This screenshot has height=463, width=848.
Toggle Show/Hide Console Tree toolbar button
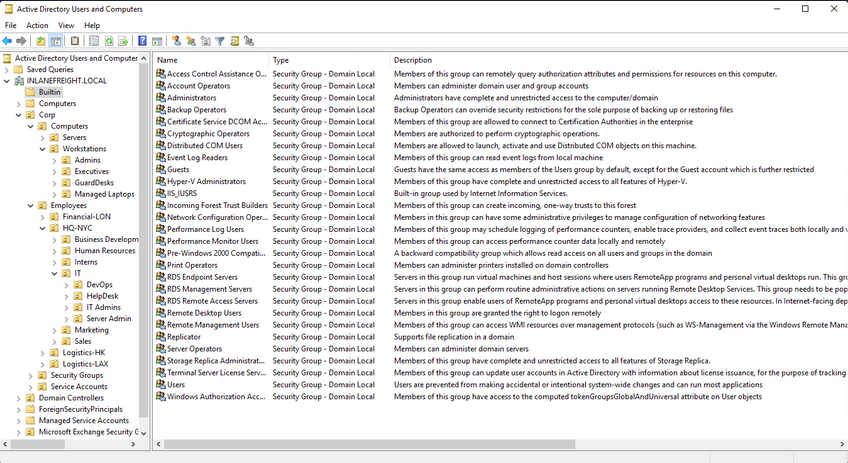[56, 41]
